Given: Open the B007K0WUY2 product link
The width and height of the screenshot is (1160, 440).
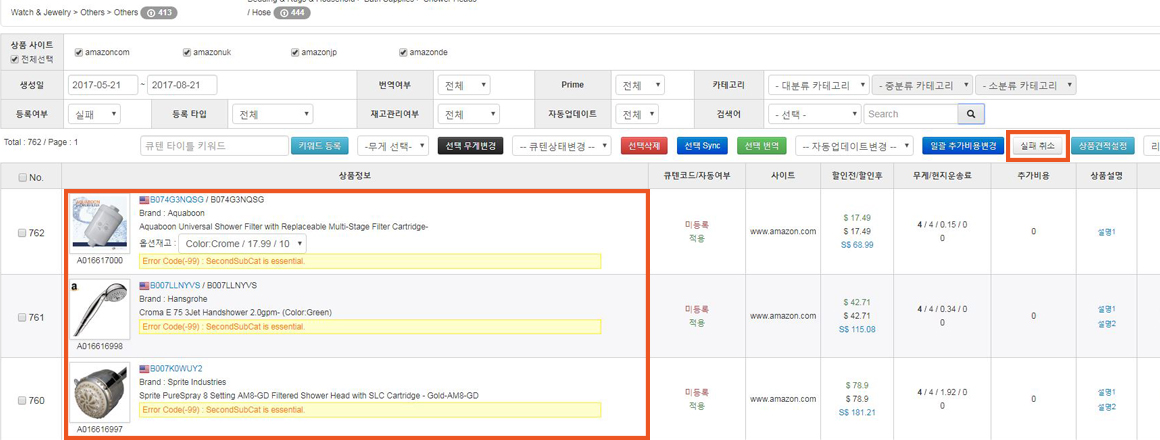Looking at the screenshot, I should (176, 368).
